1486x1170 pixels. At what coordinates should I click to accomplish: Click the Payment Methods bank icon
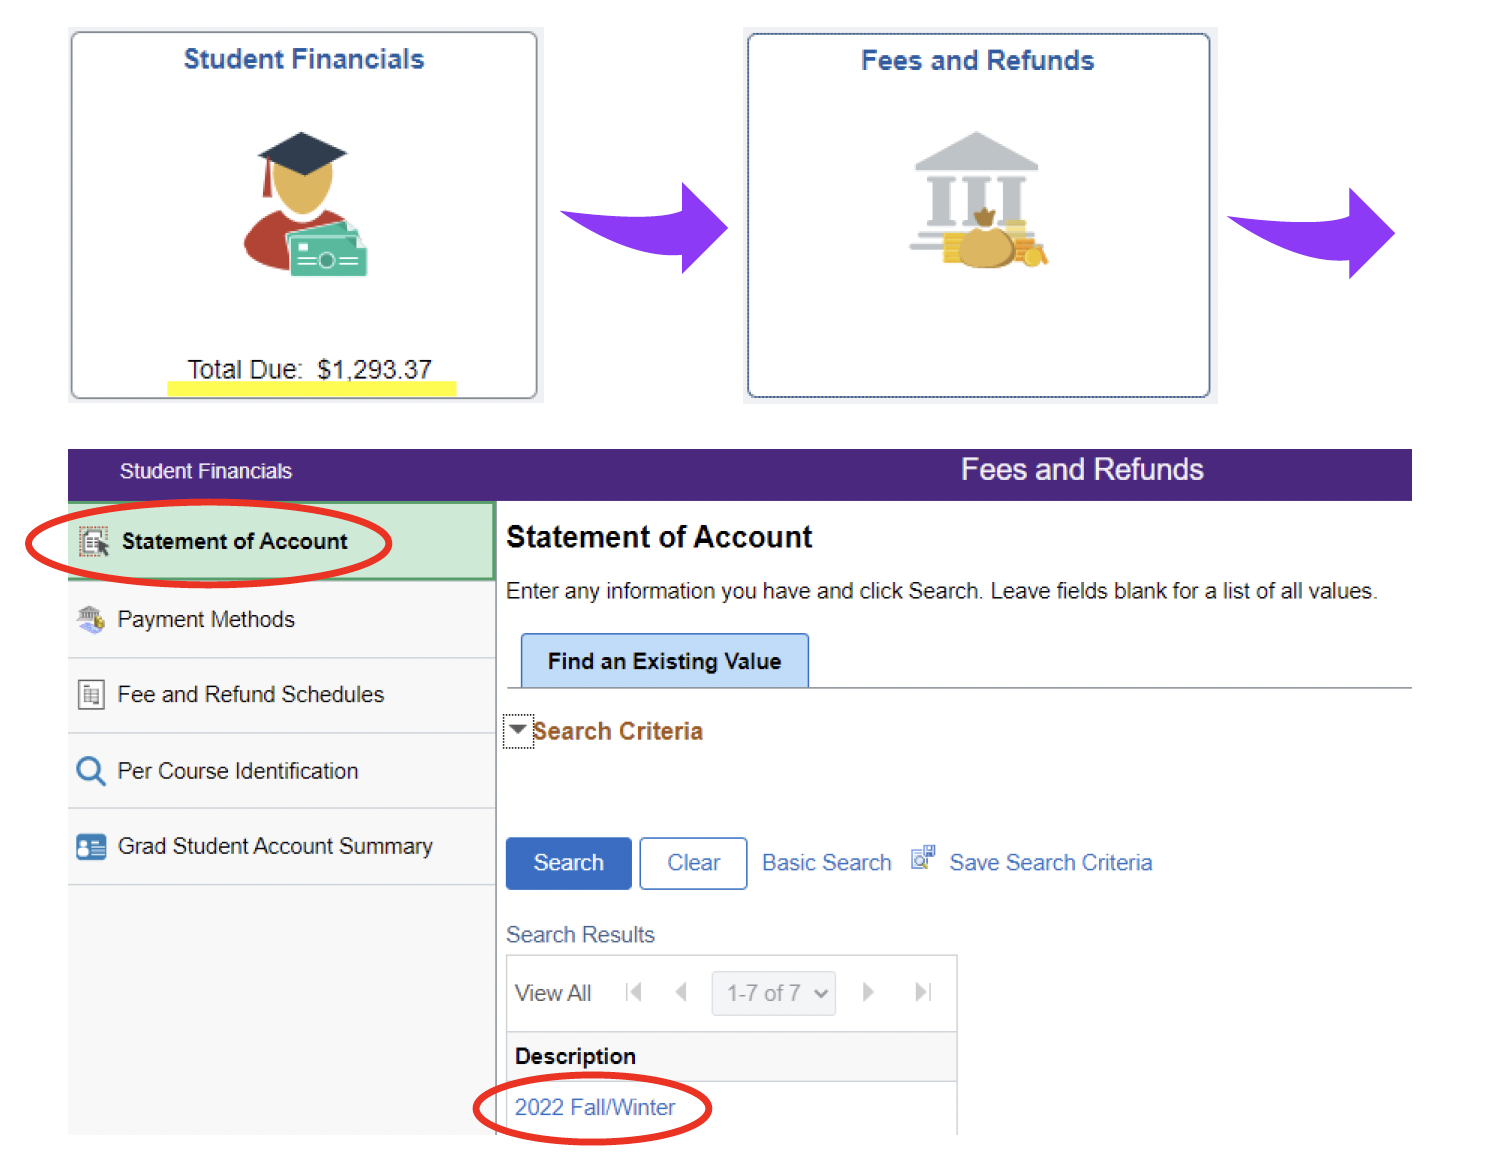click(91, 618)
